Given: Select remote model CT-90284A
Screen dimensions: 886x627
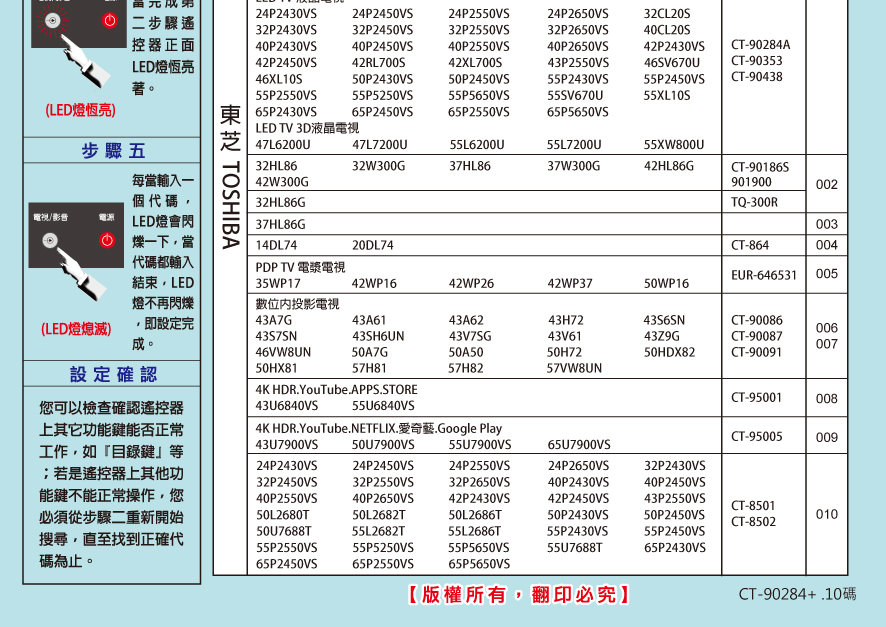Looking at the screenshot, I should pos(761,45).
